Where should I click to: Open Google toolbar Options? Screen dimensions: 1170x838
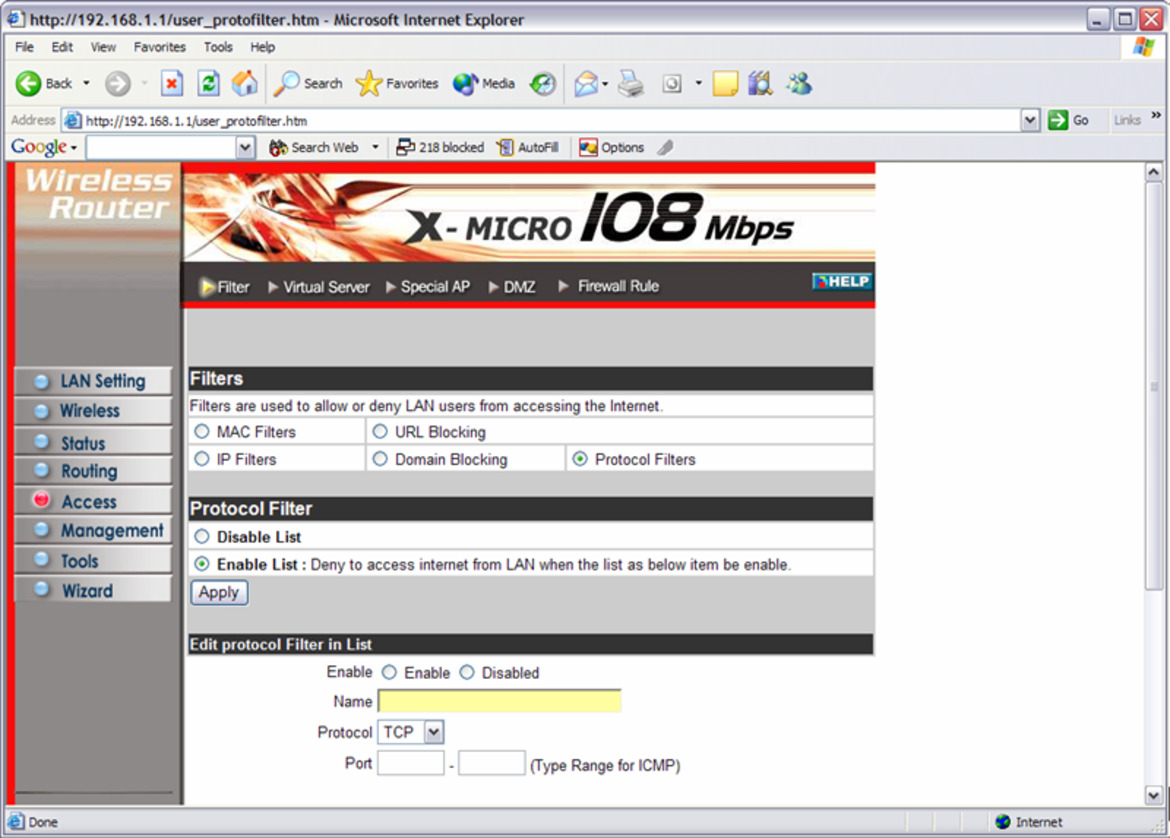coord(612,148)
